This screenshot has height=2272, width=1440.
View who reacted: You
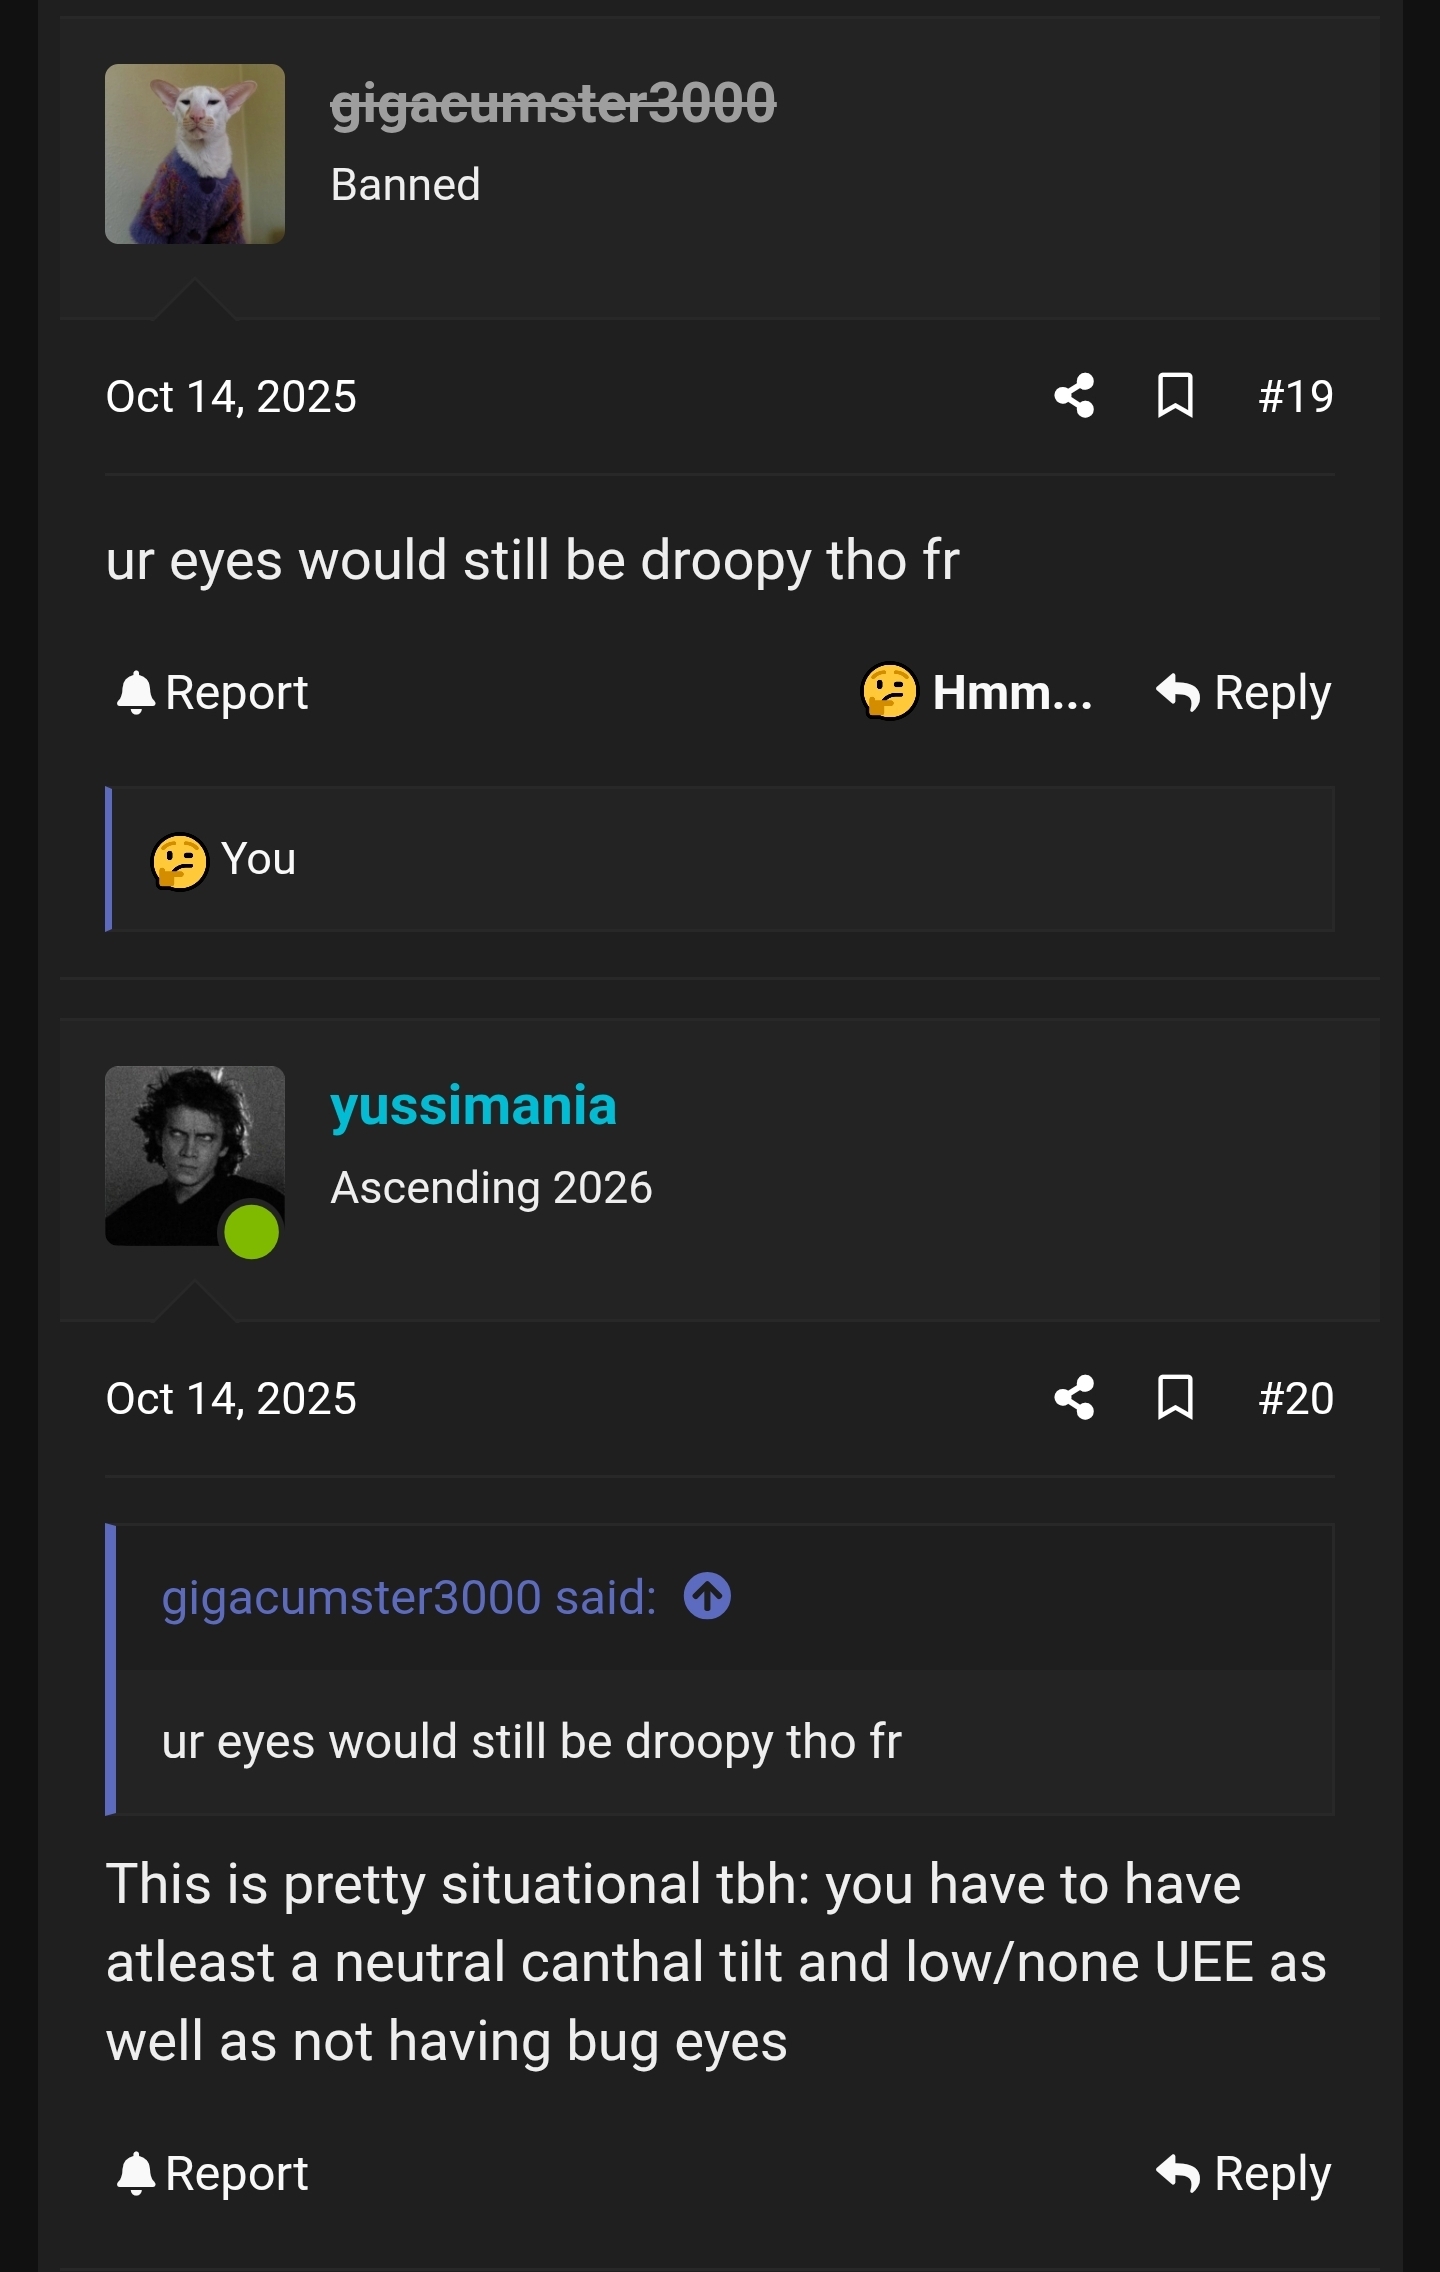click(x=258, y=859)
